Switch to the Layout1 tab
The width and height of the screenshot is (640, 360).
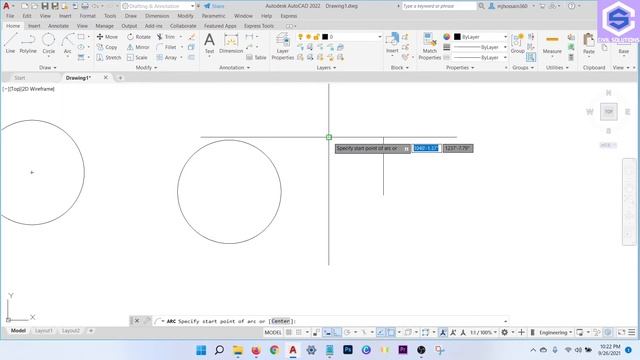click(44, 331)
